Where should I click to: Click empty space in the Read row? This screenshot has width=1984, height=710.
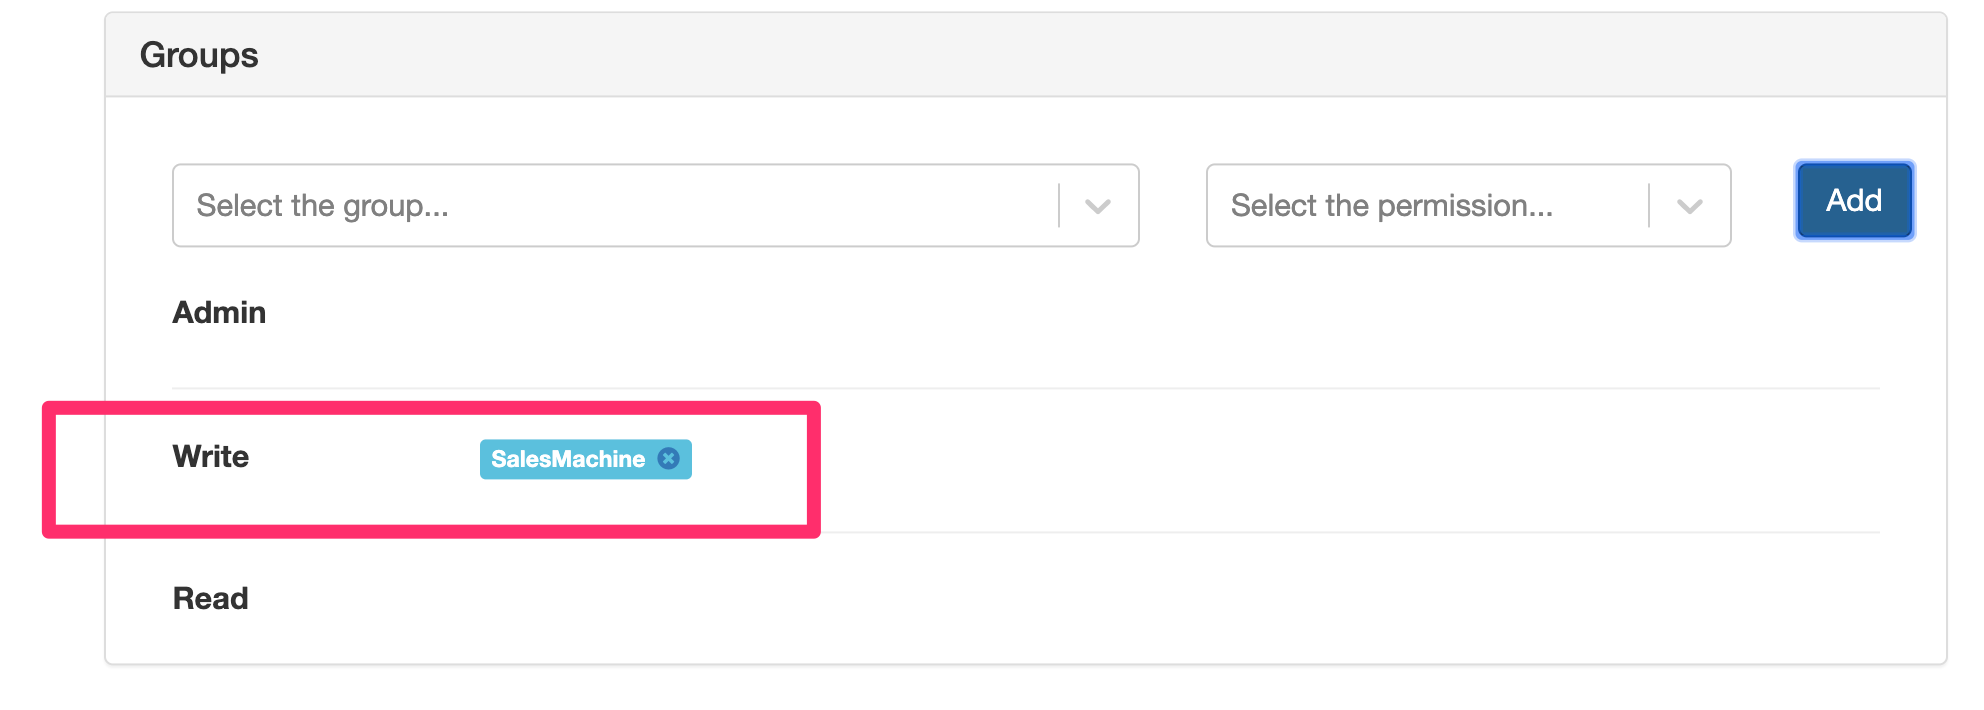click(x=1000, y=600)
